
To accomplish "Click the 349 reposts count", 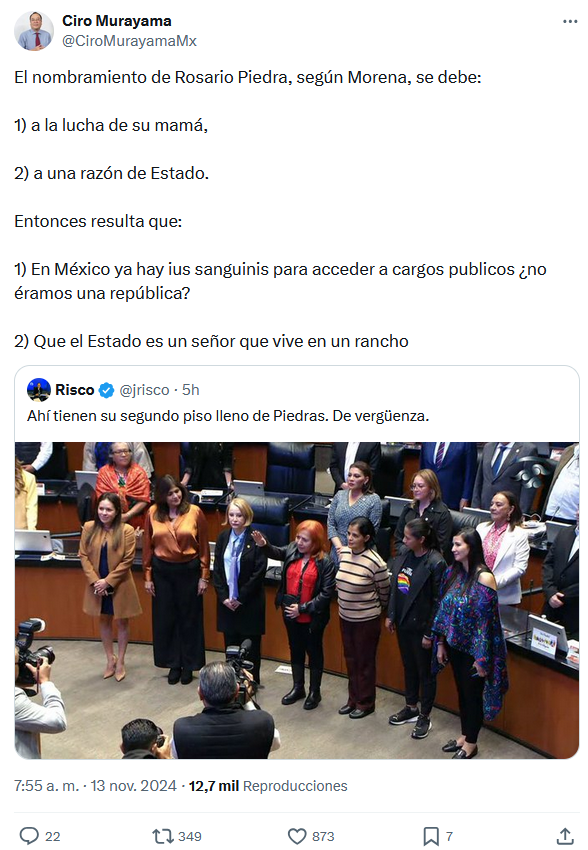I will point(190,836).
